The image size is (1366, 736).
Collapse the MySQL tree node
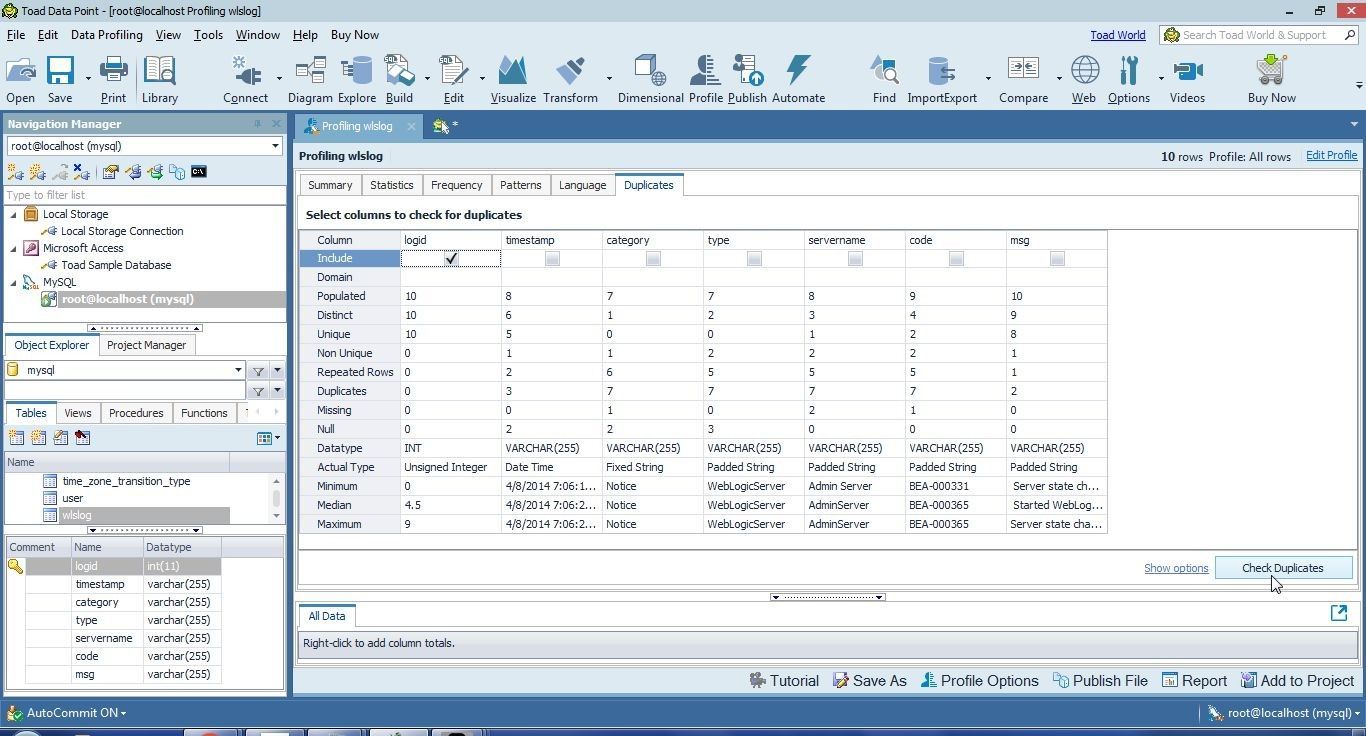pyautogui.click(x=14, y=282)
